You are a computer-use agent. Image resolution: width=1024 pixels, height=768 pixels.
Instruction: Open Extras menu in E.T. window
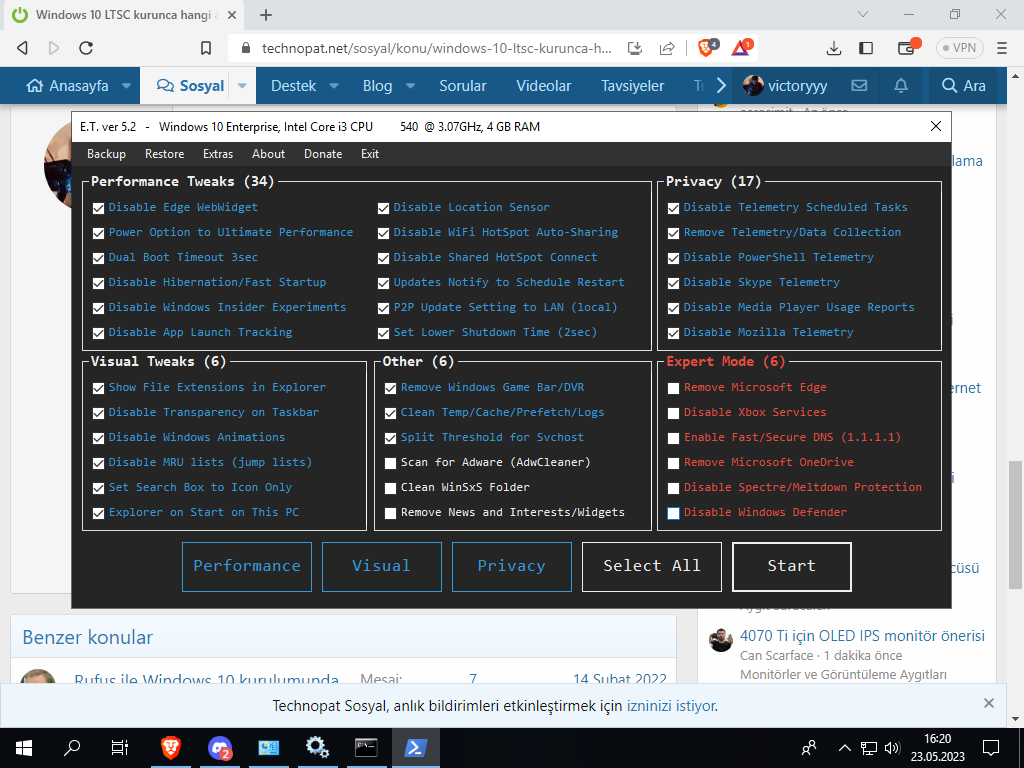pyautogui.click(x=218, y=154)
